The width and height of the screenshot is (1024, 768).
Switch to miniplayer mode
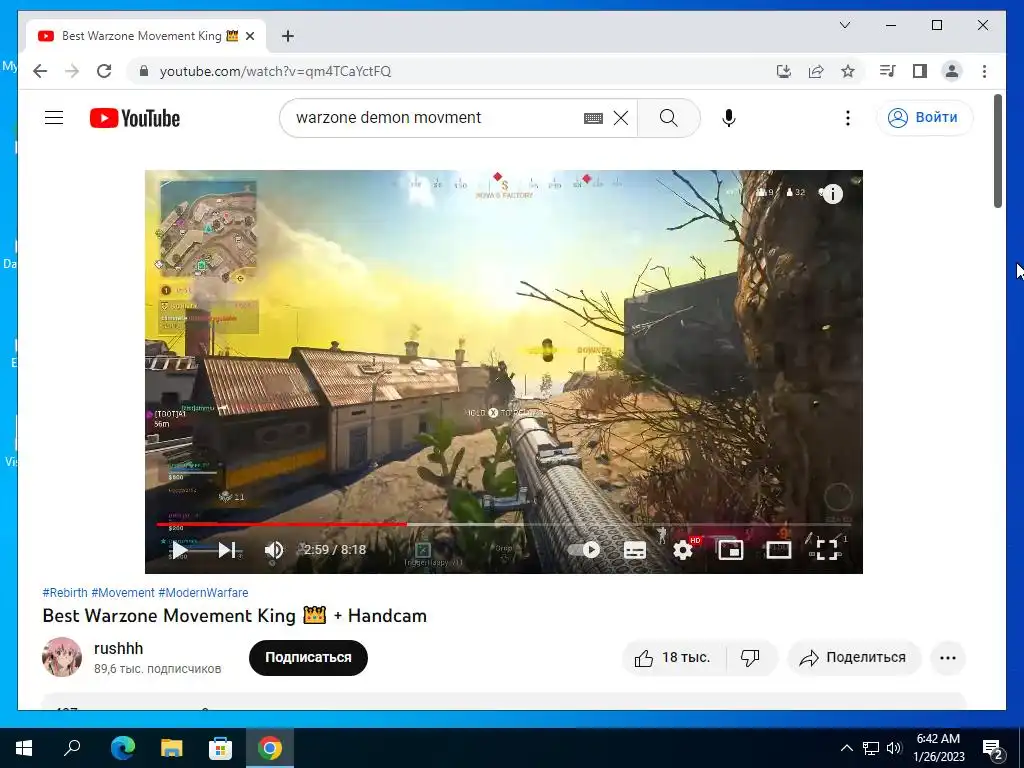click(731, 550)
